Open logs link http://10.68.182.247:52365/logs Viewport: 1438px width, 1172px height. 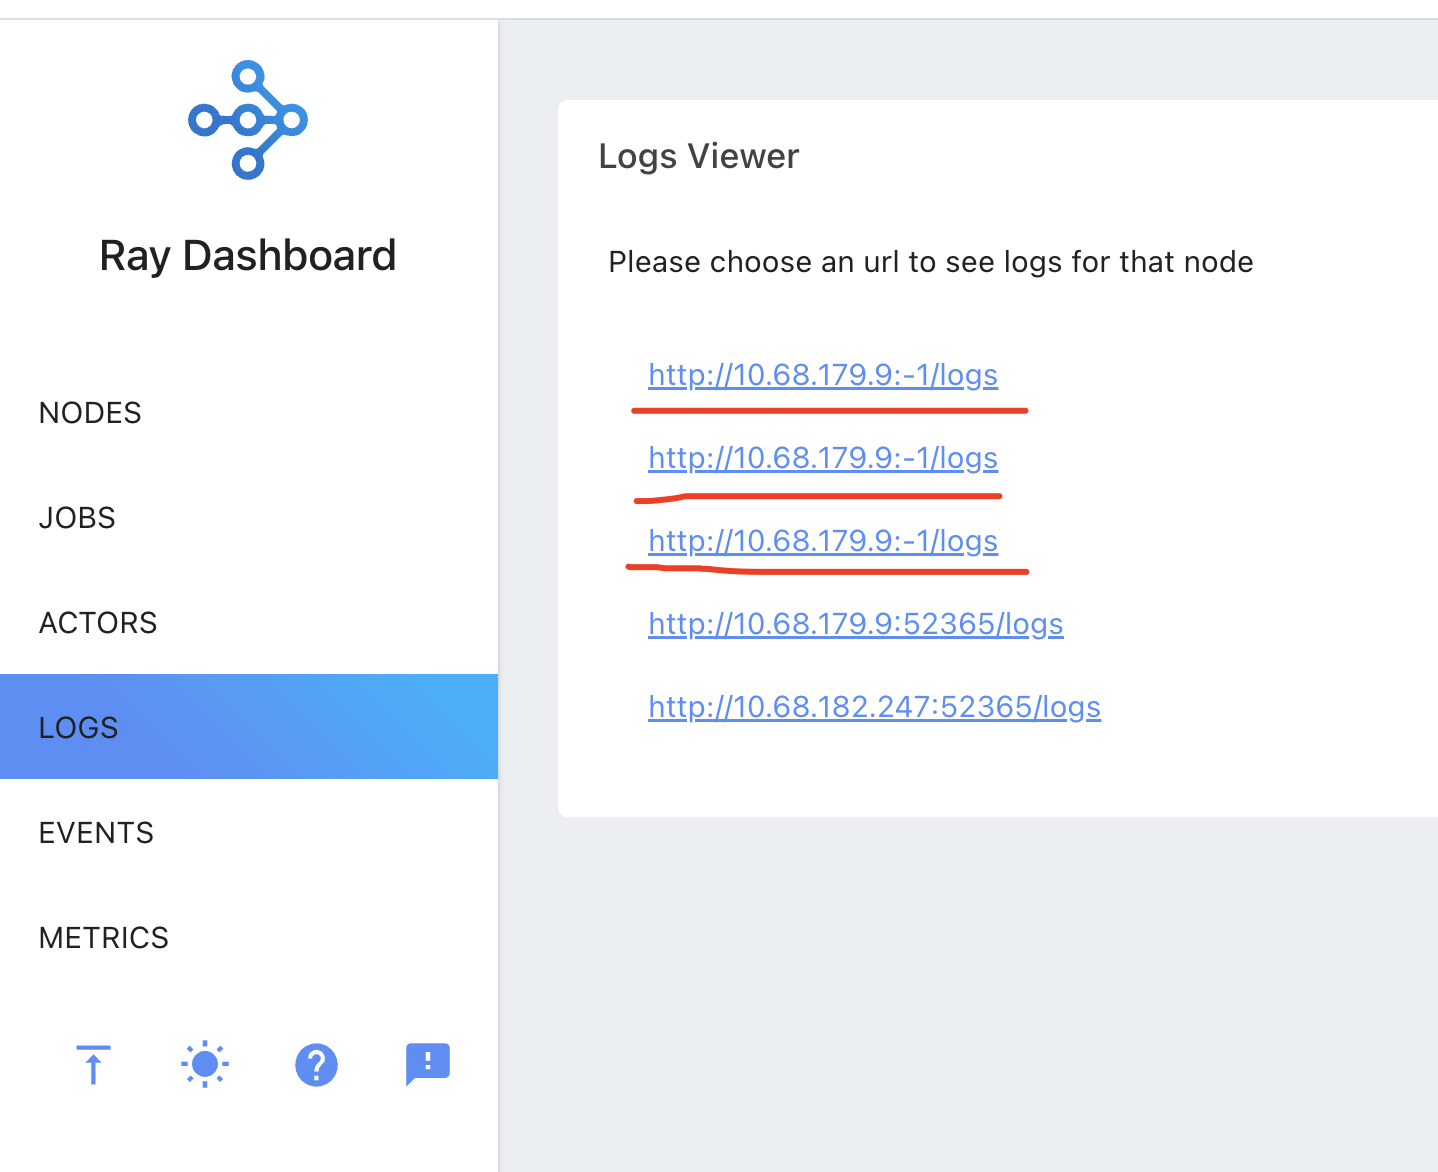click(x=873, y=706)
